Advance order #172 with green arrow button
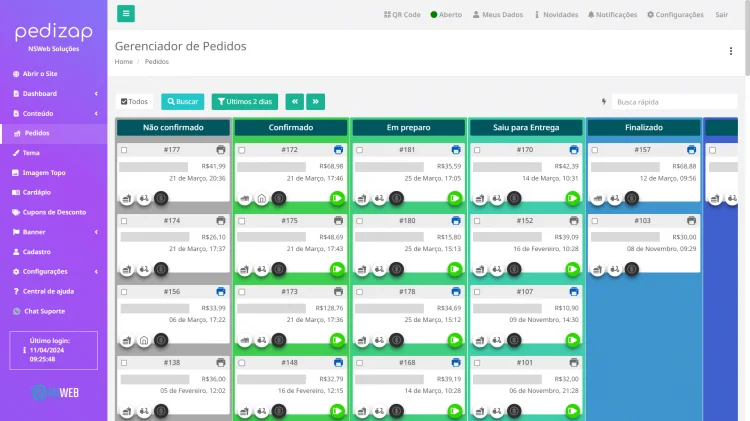Viewport: 750px width, 421px height. point(337,198)
